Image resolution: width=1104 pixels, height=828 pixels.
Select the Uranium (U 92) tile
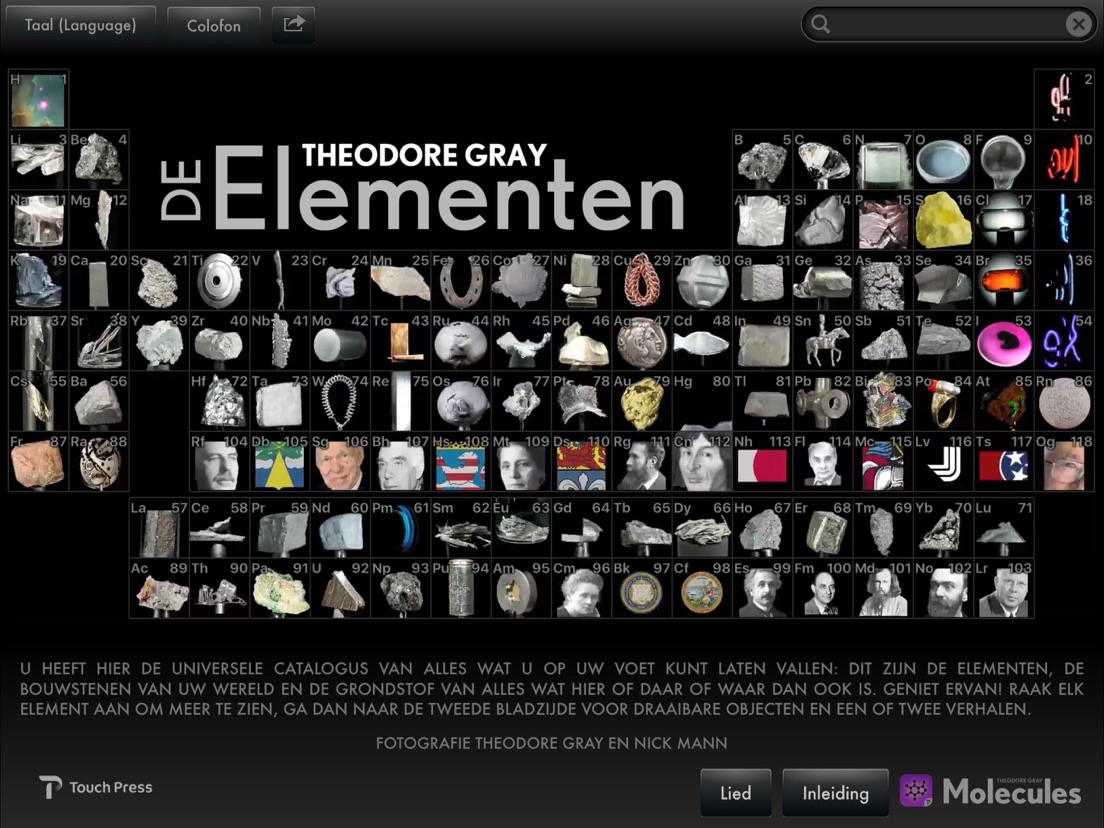340,589
